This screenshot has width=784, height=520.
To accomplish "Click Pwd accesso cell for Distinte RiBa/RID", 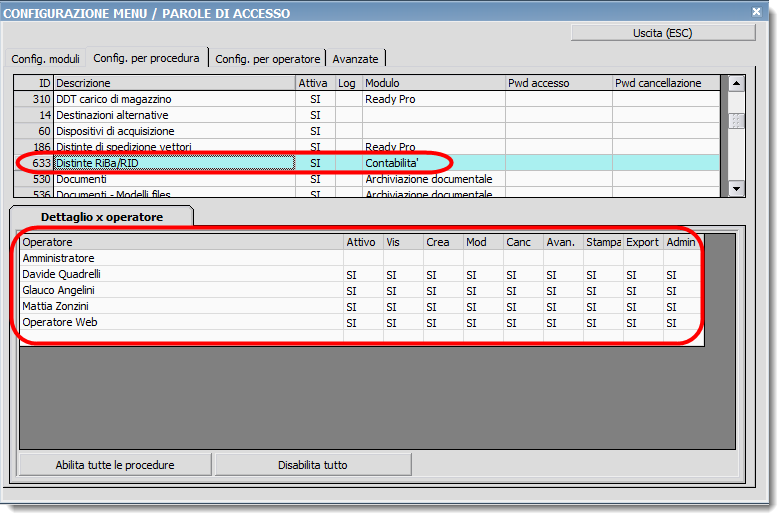I will point(559,163).
